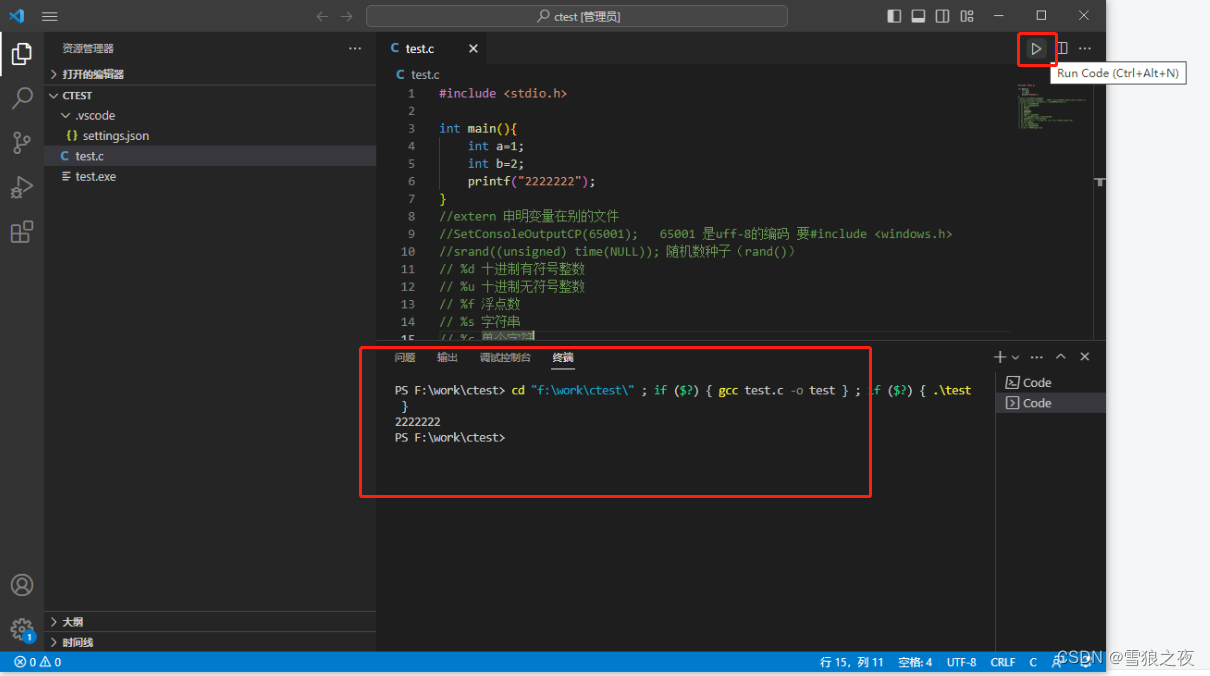Click the terminal prompt PS F:\work\ctest>

(x=450, y=438)
